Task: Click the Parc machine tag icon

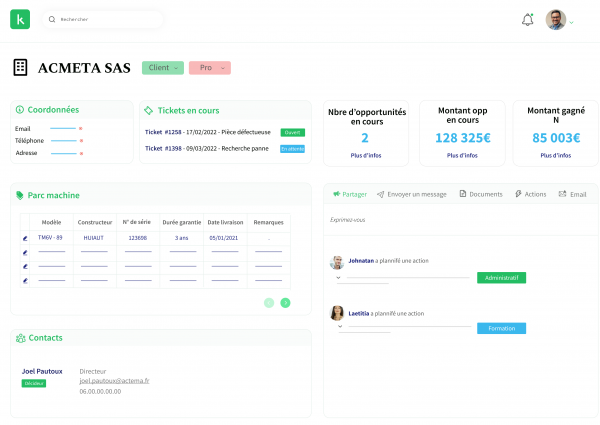Action: [x=20, y=195]
